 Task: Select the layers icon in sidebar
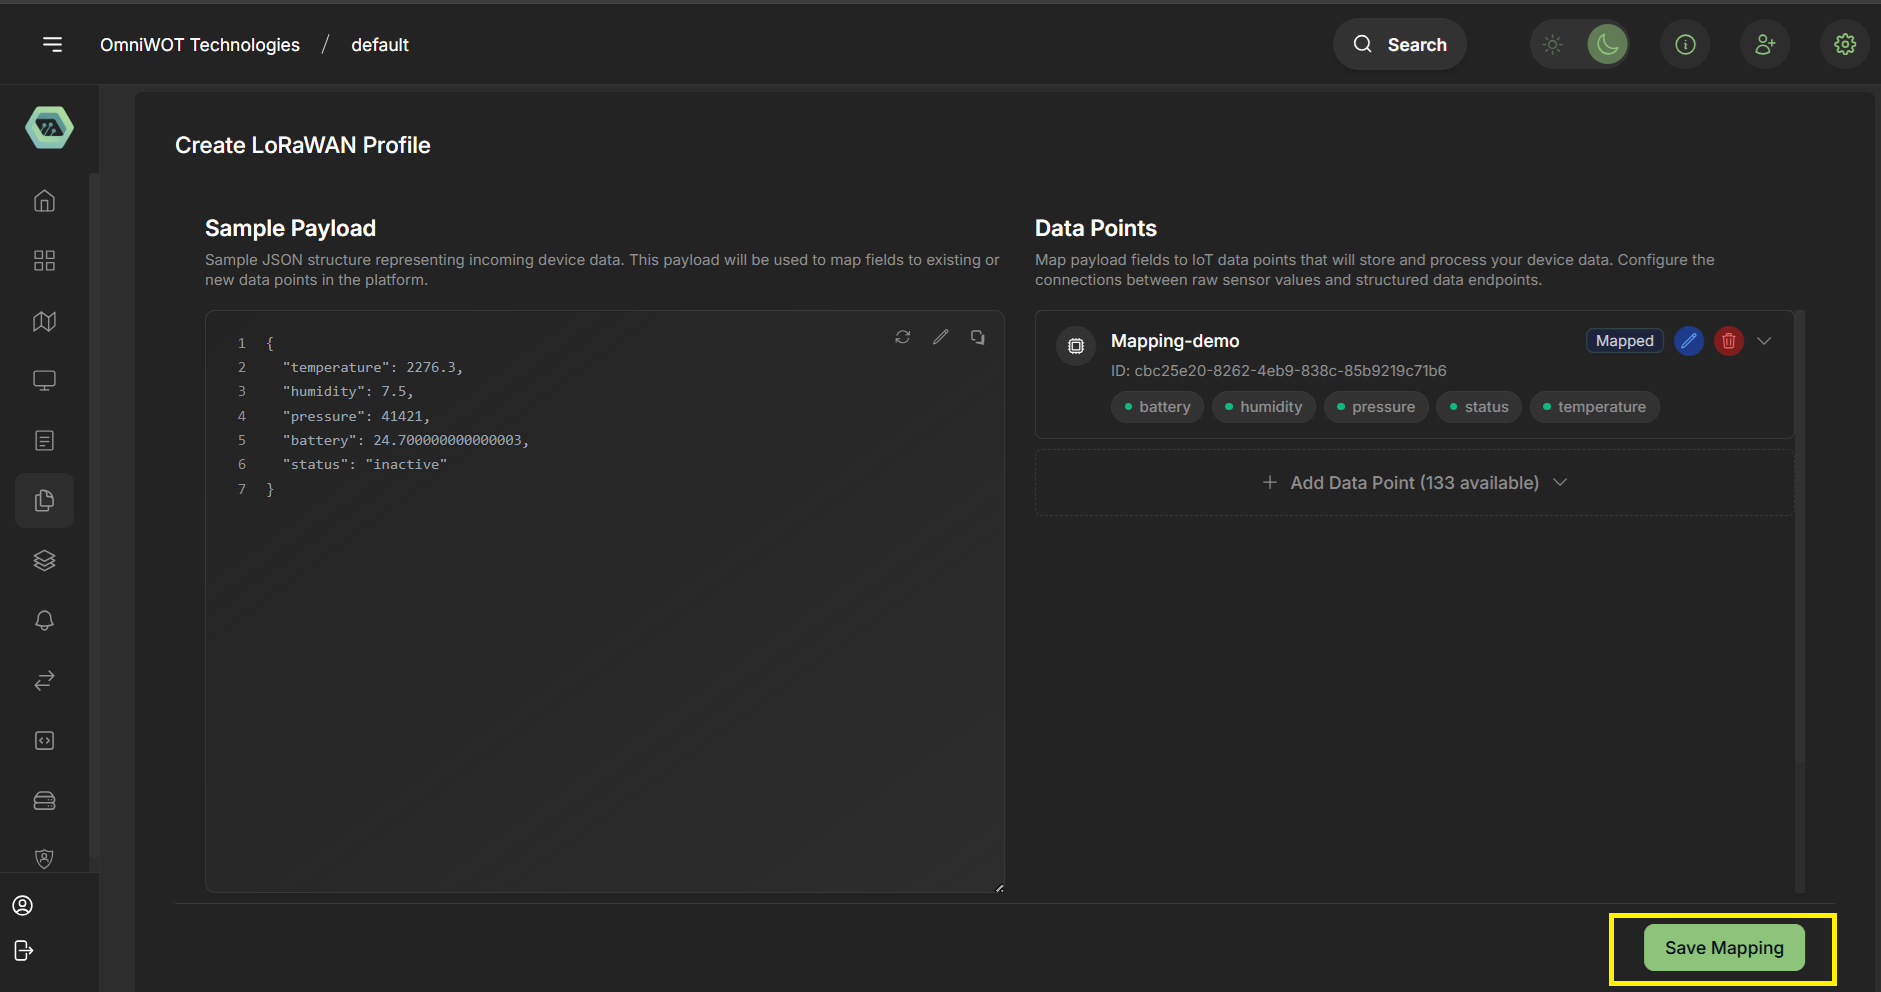click(x=44, y=560)
